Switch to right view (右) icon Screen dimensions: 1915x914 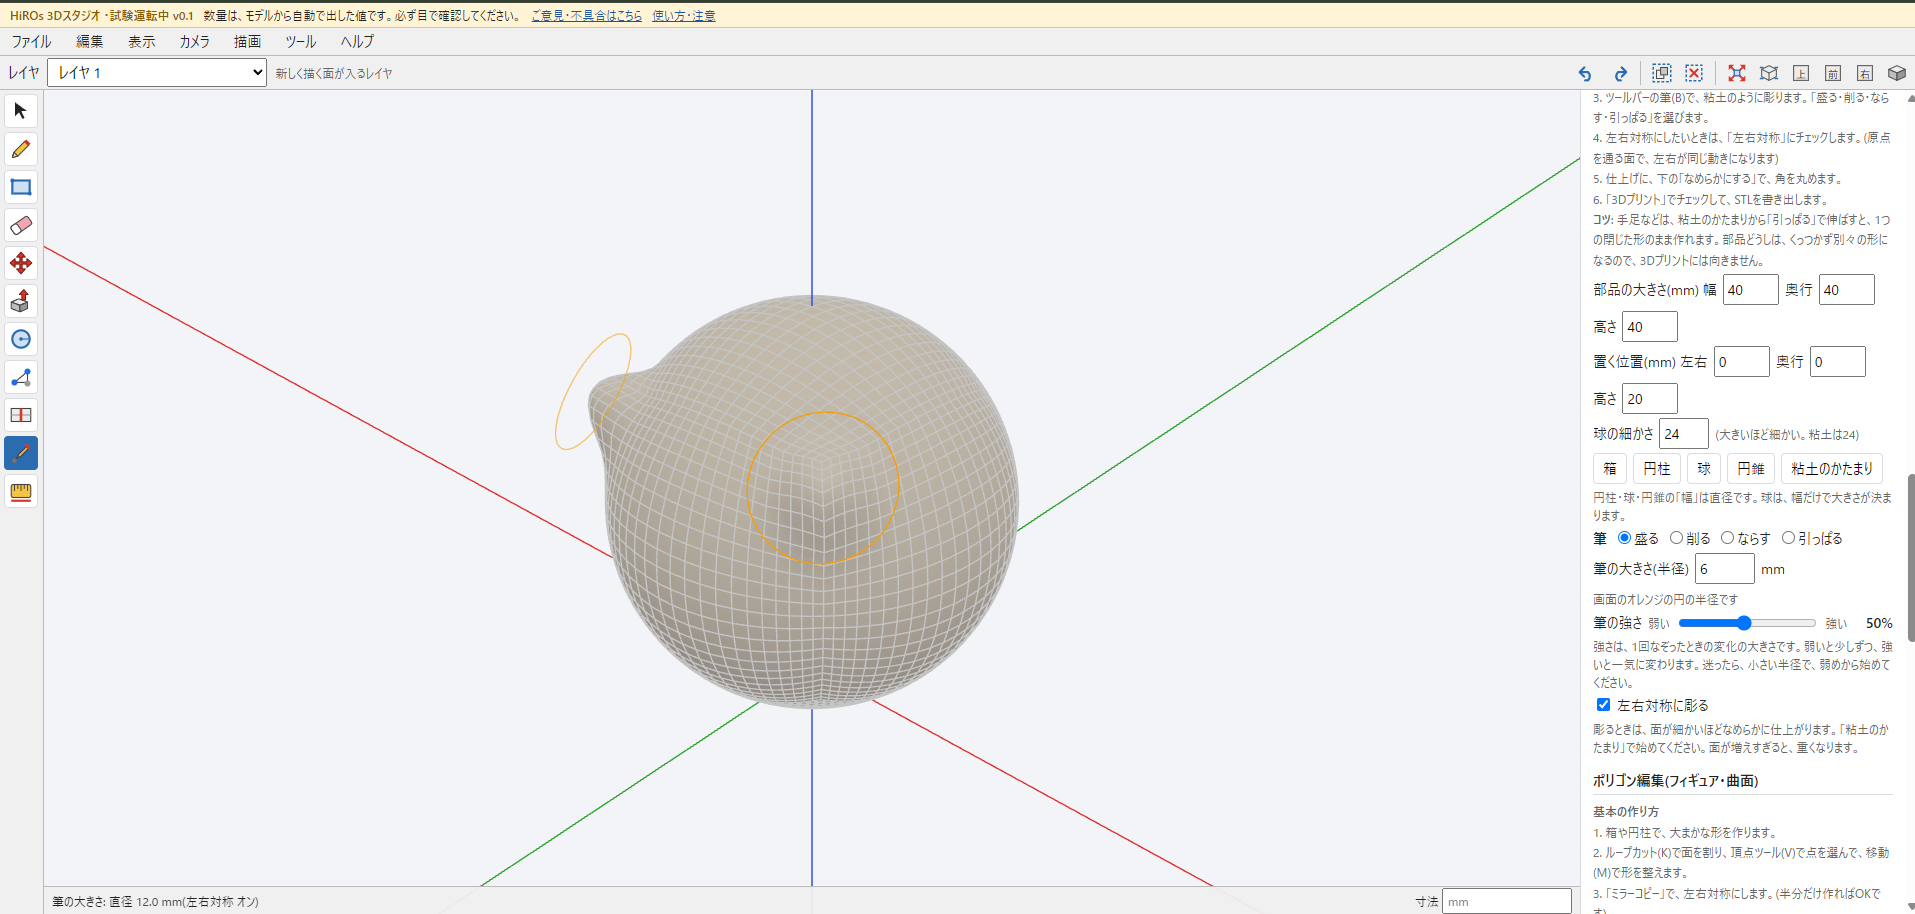point(1865,73)
